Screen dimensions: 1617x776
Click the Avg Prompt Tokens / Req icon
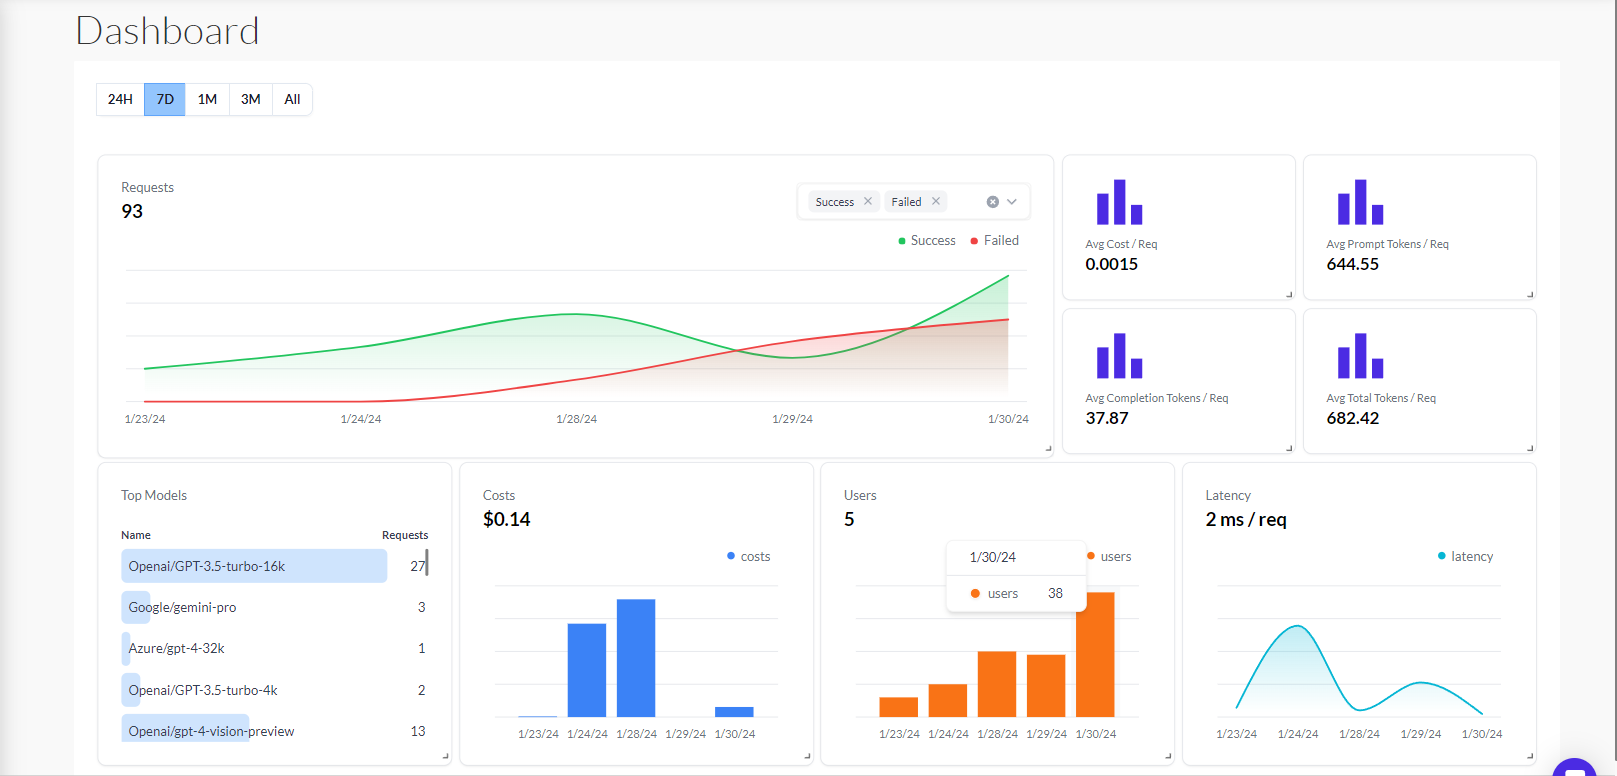[x=1360, y=202]
